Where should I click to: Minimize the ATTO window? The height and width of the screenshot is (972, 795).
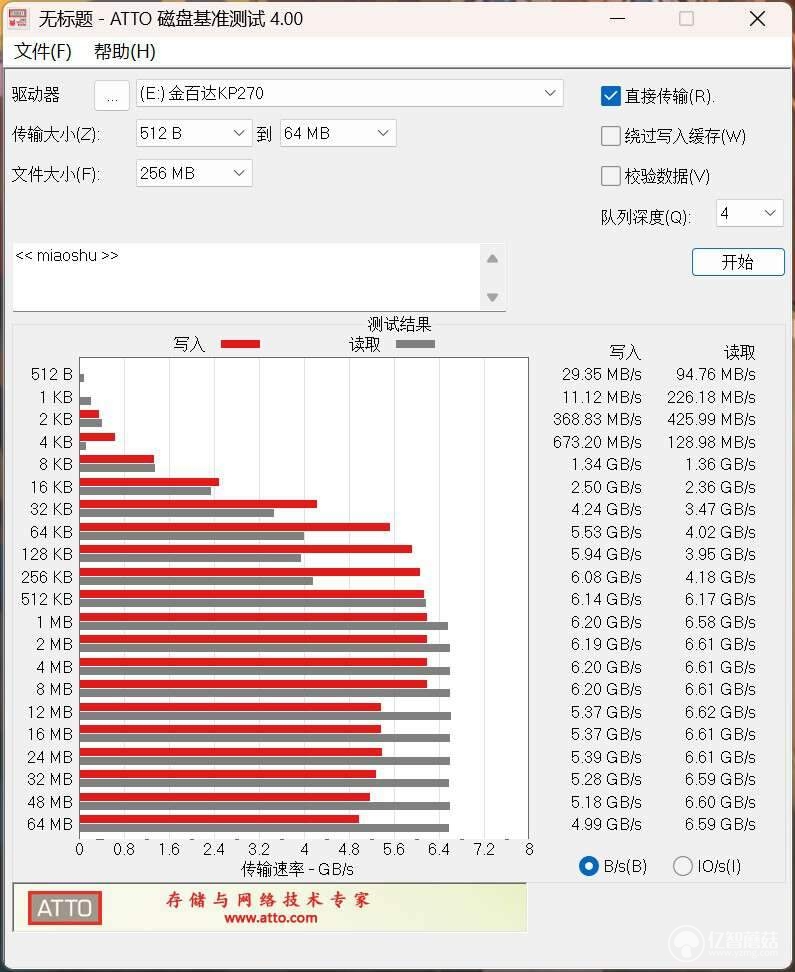[x=617, y=19]
